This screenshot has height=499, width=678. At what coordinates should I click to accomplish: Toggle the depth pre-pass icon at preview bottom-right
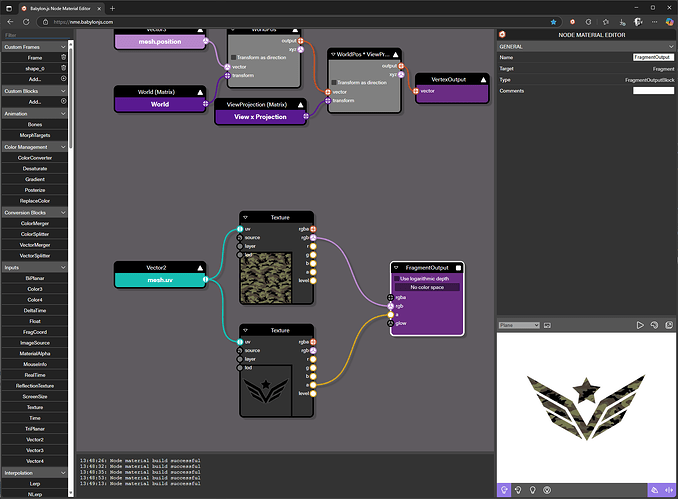pos(669,490)
